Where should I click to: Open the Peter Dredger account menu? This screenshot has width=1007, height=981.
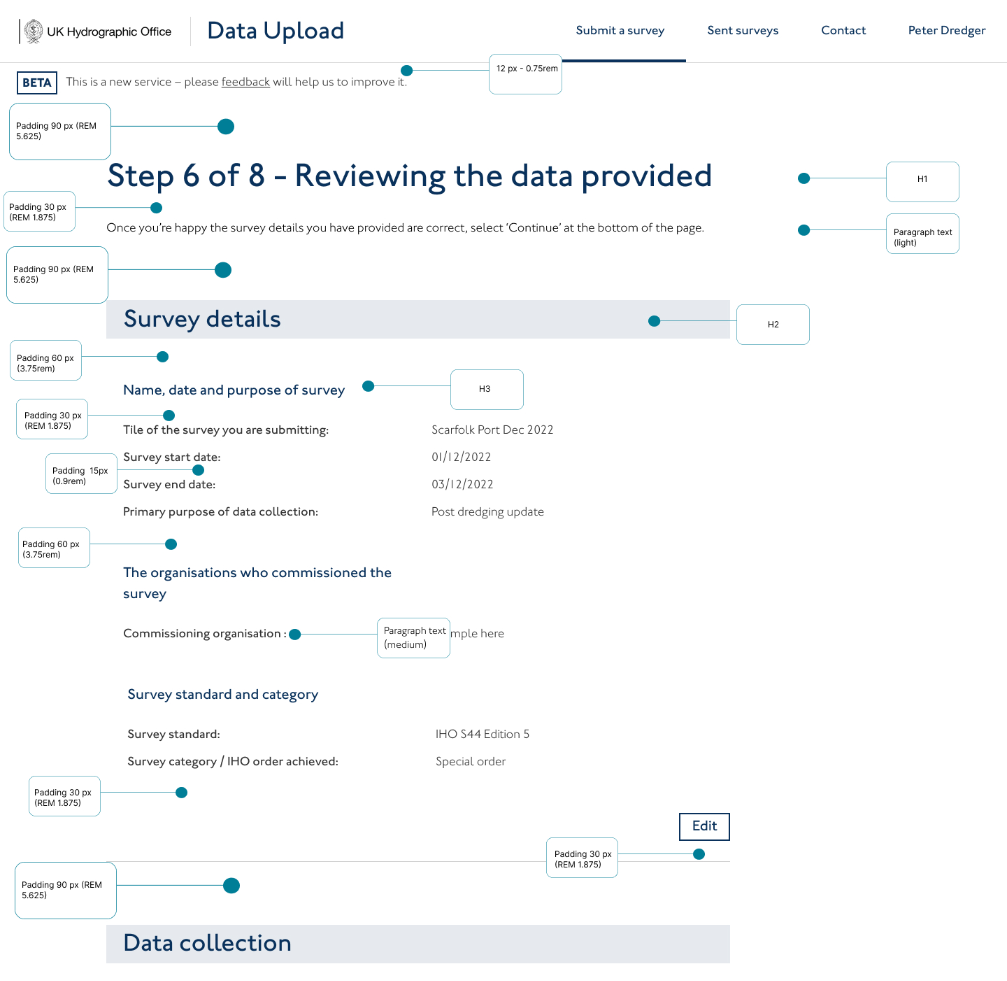click(x=946, y=31)
